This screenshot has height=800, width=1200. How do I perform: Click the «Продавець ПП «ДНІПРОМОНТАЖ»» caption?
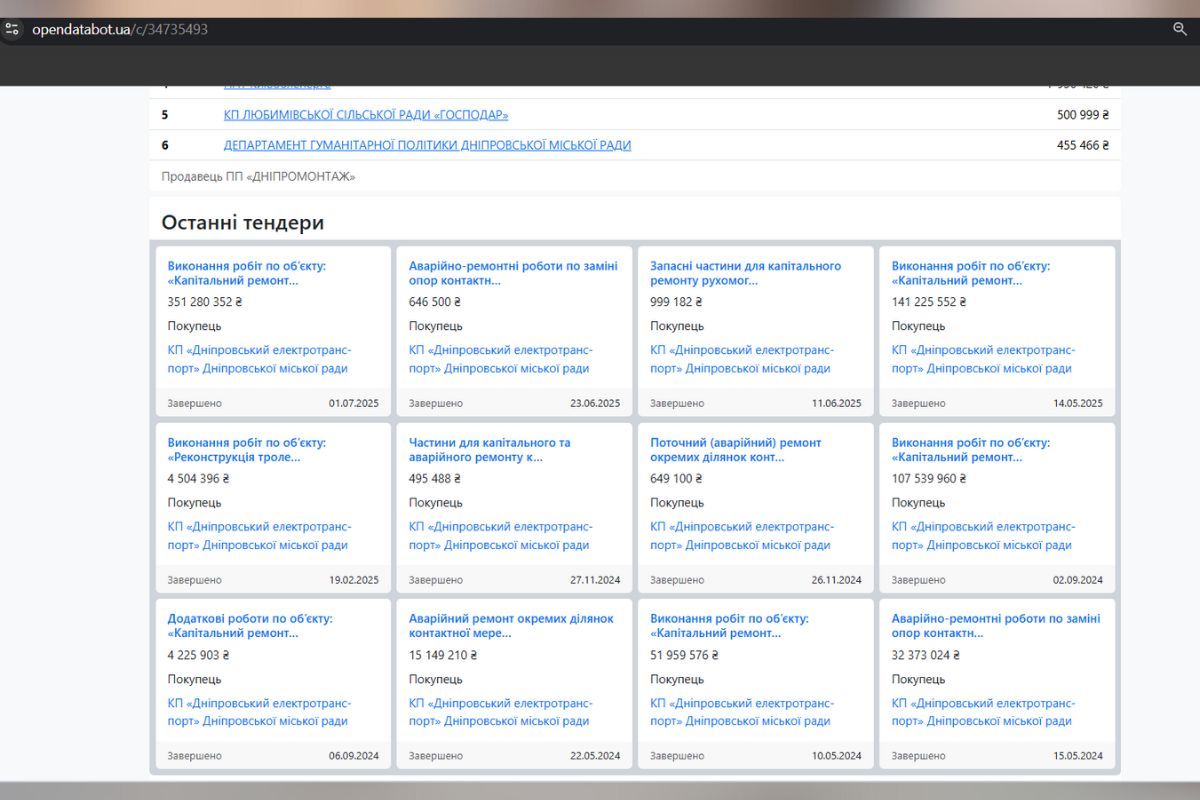click(x=258, y=177)
